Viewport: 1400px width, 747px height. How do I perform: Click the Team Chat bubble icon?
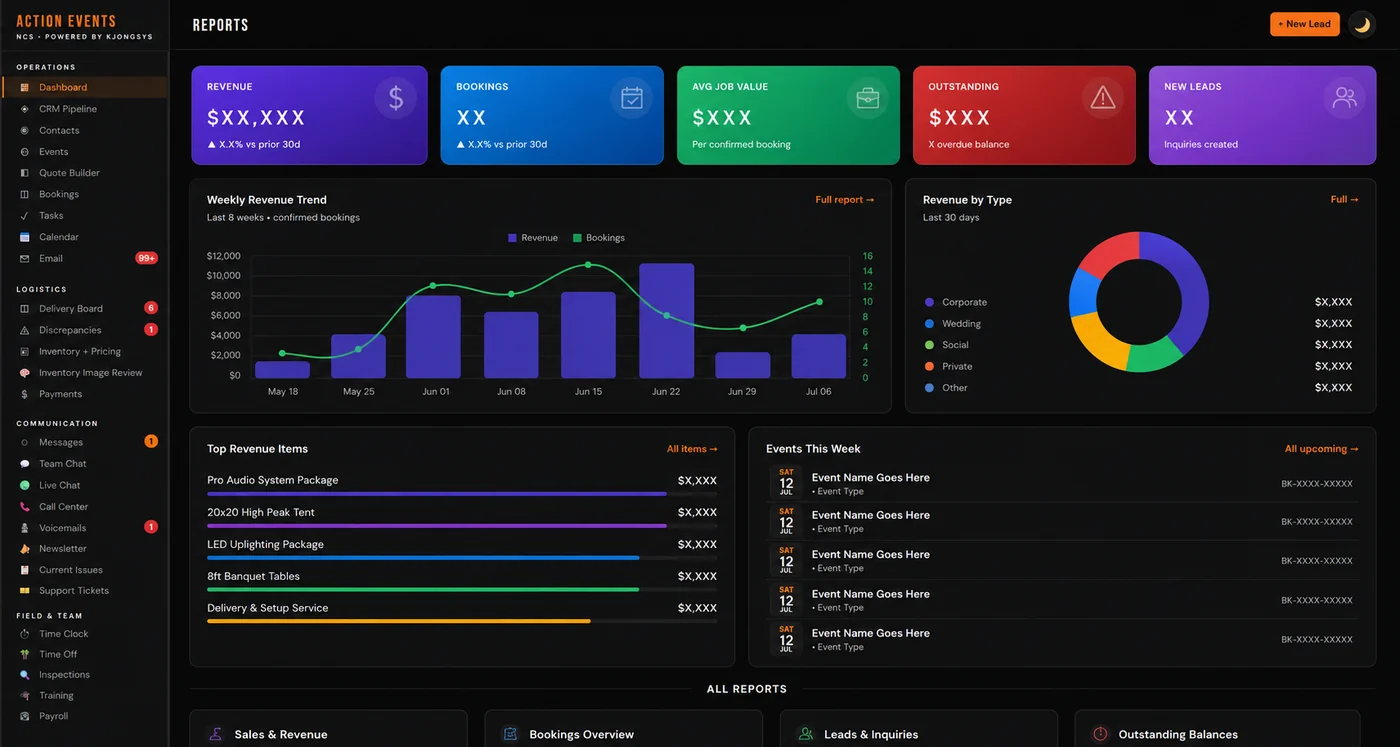[25, 464]
